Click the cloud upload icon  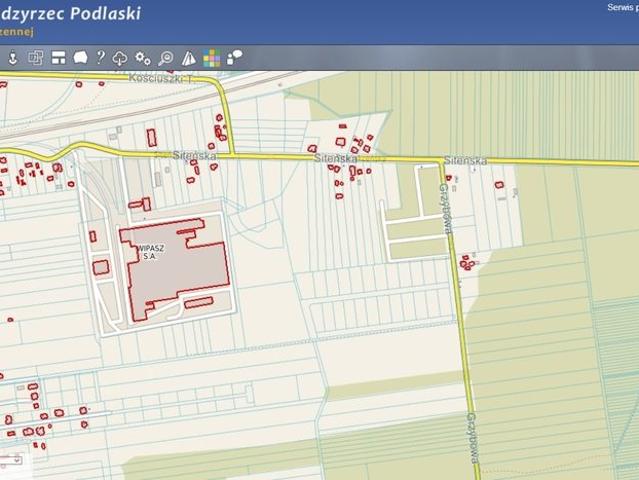[x=120, y=58]
